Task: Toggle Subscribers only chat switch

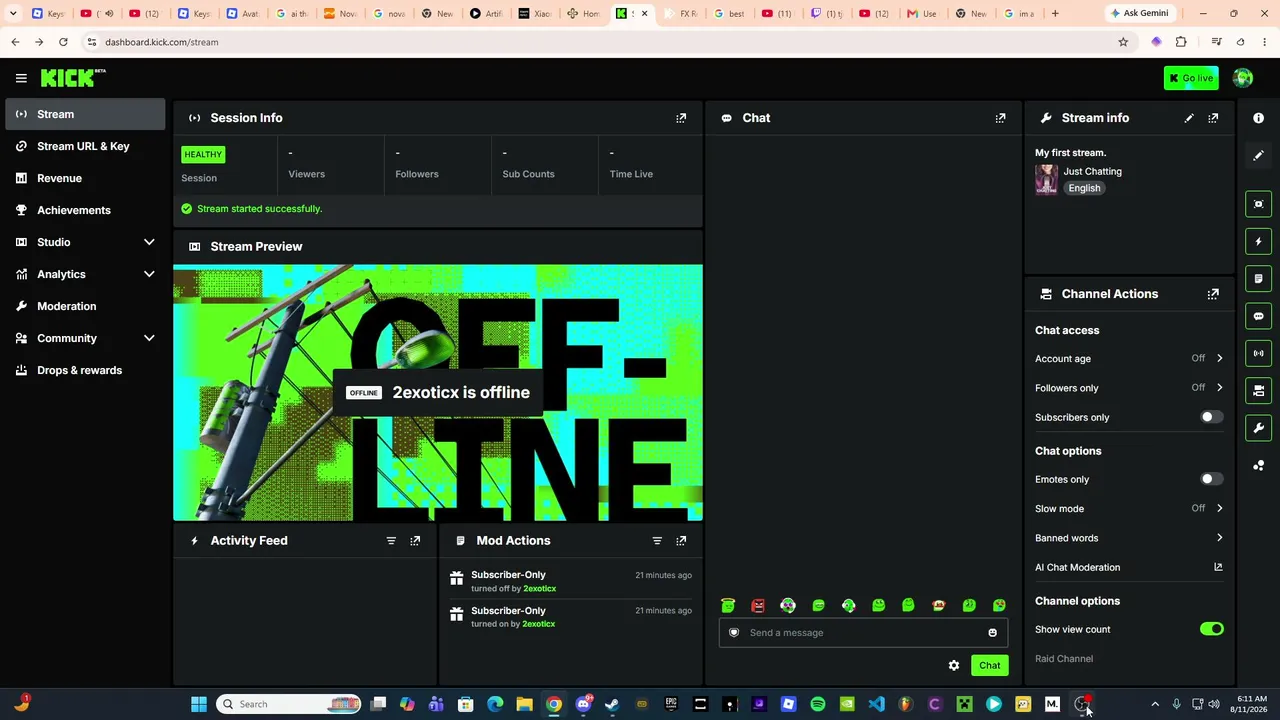Action: click(1211, 417)
